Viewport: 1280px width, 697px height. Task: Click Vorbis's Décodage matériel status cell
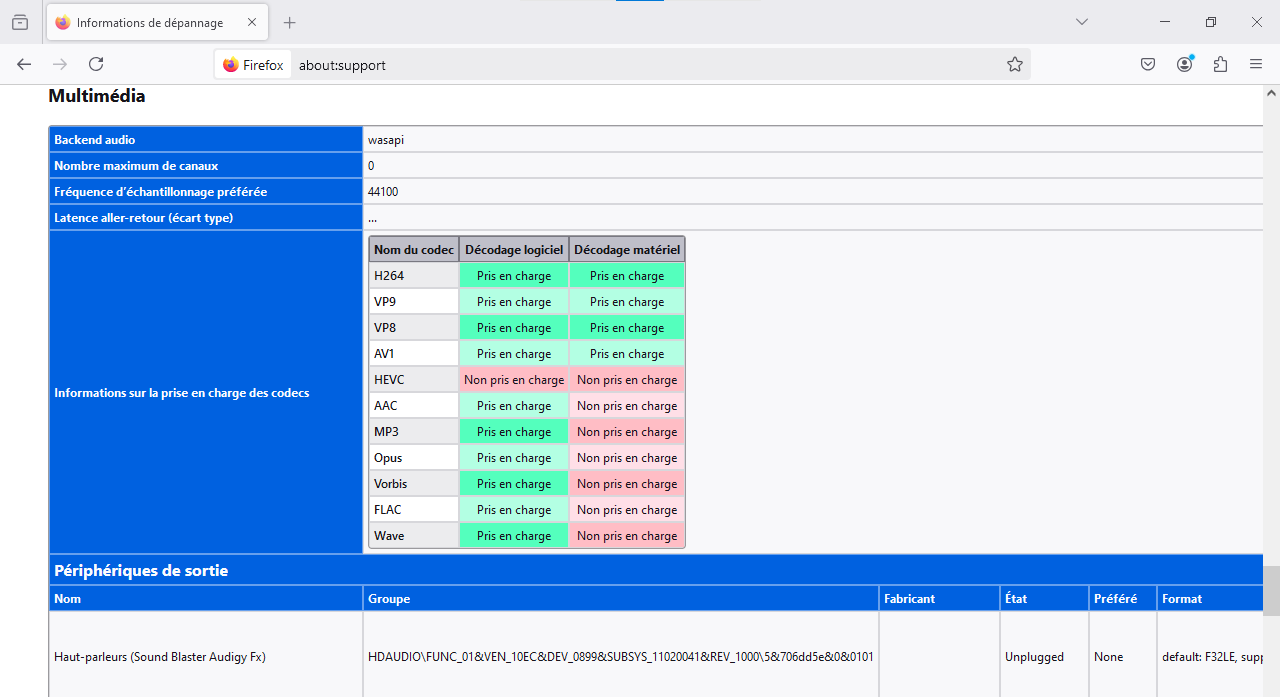(627, 484)
